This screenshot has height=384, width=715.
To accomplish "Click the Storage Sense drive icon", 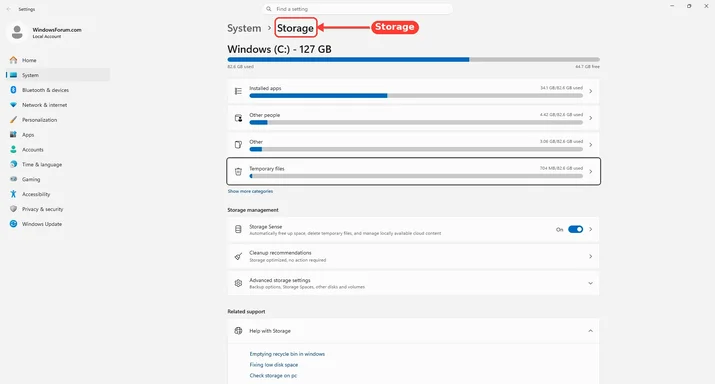I will (x=238, y=229).
